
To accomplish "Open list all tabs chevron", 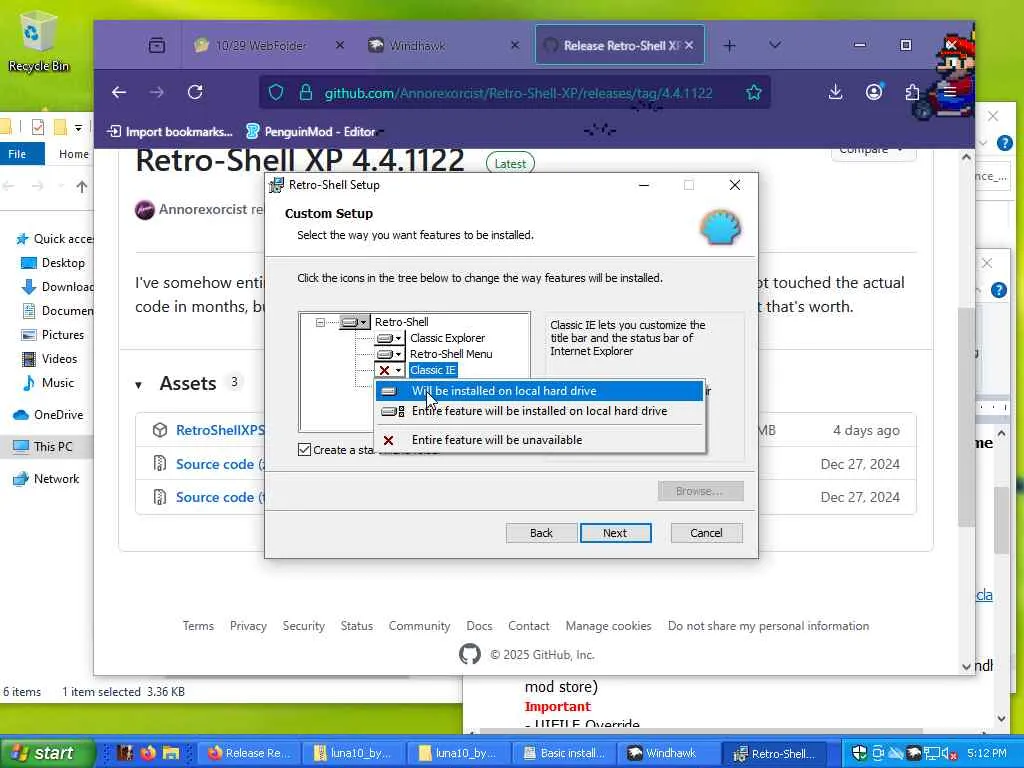I will click(x=775, y=45).
